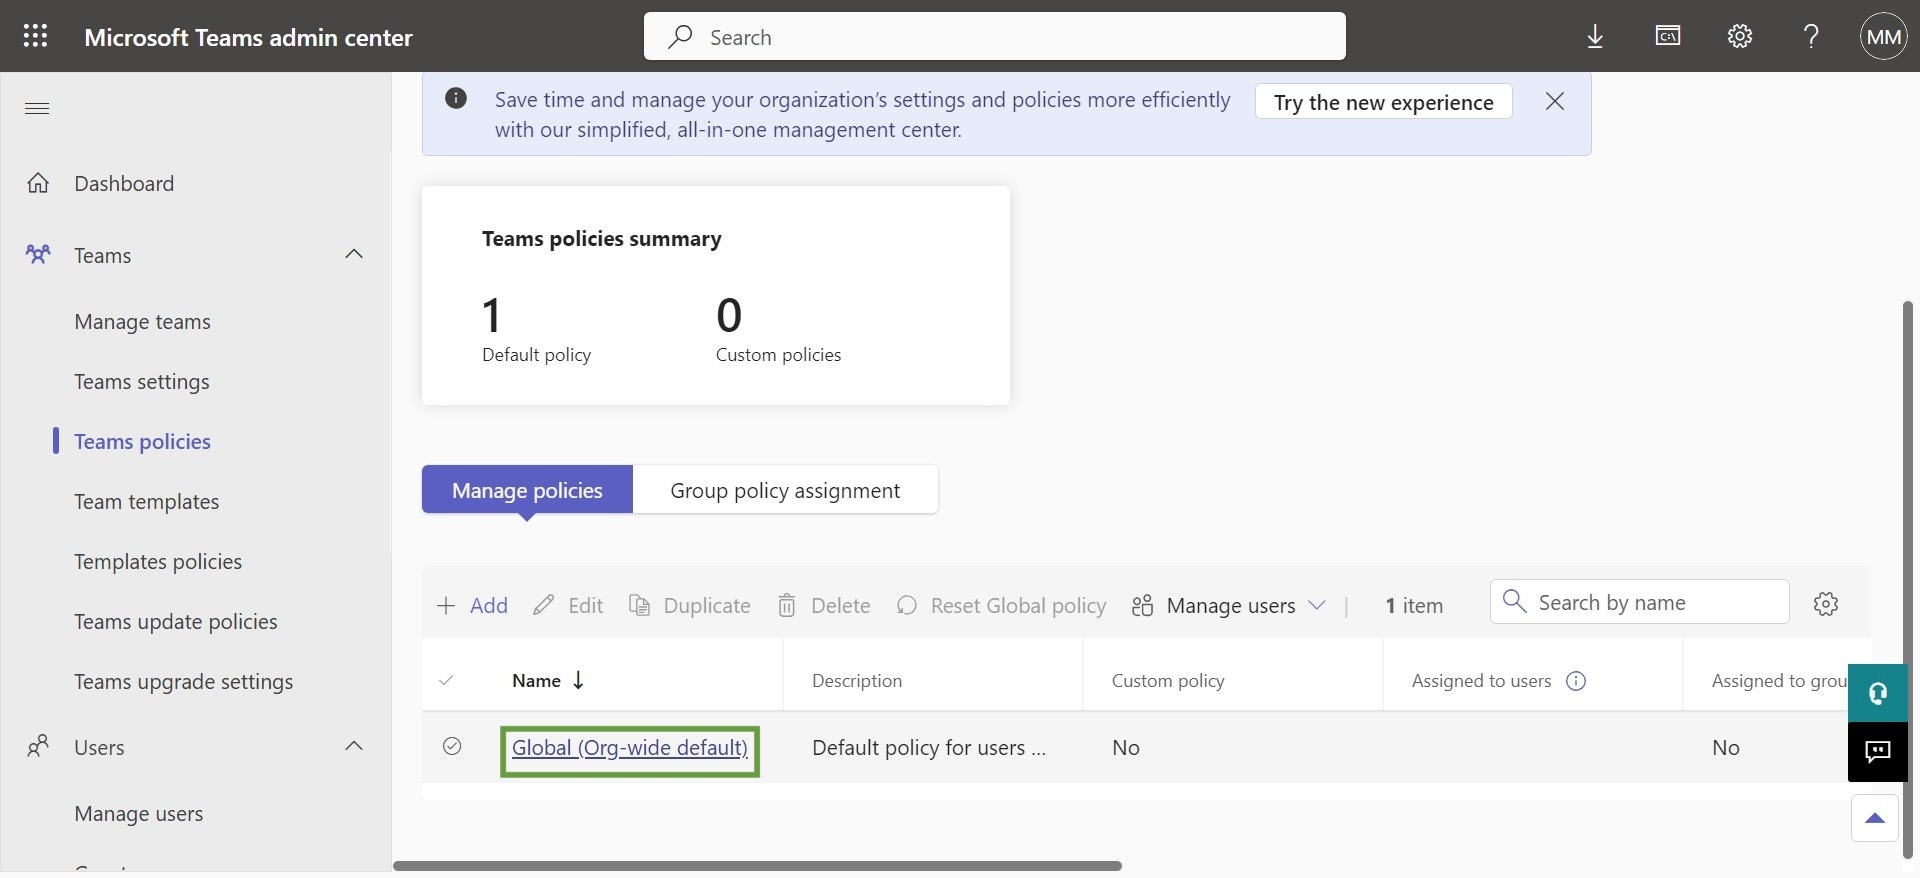Click the info icon in the banner
Image resolution: width=1920 pixels, height=878 pixels.
[x=456, y=98]
